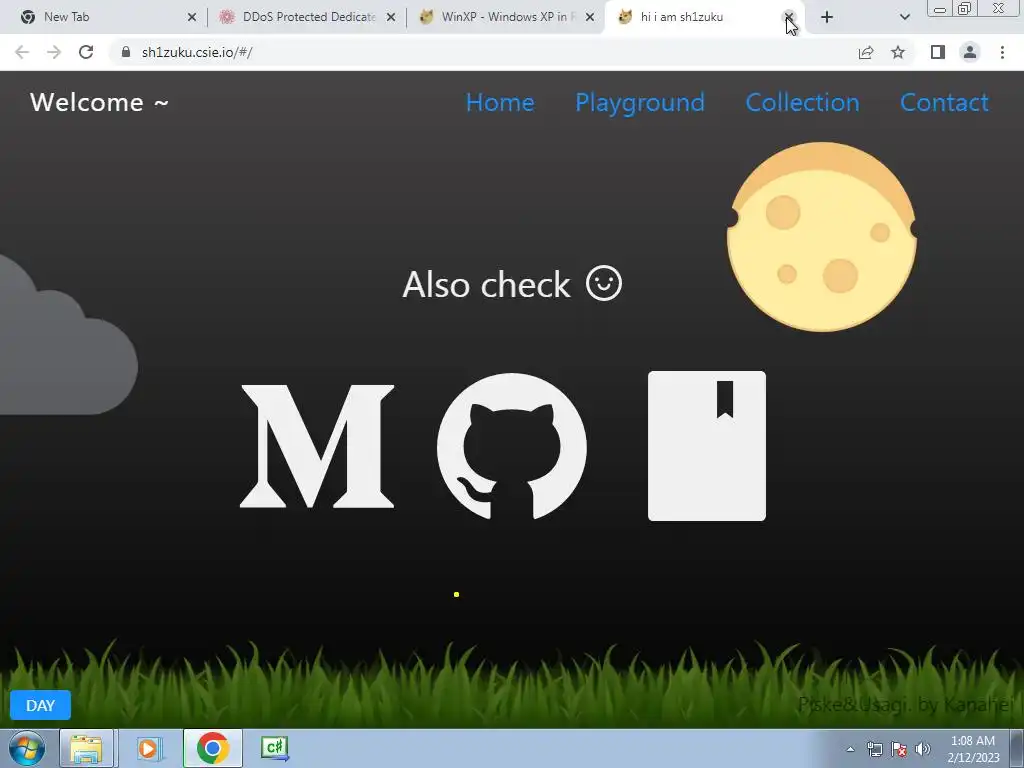Click the browser forward arrow

(x=54, y=52)
